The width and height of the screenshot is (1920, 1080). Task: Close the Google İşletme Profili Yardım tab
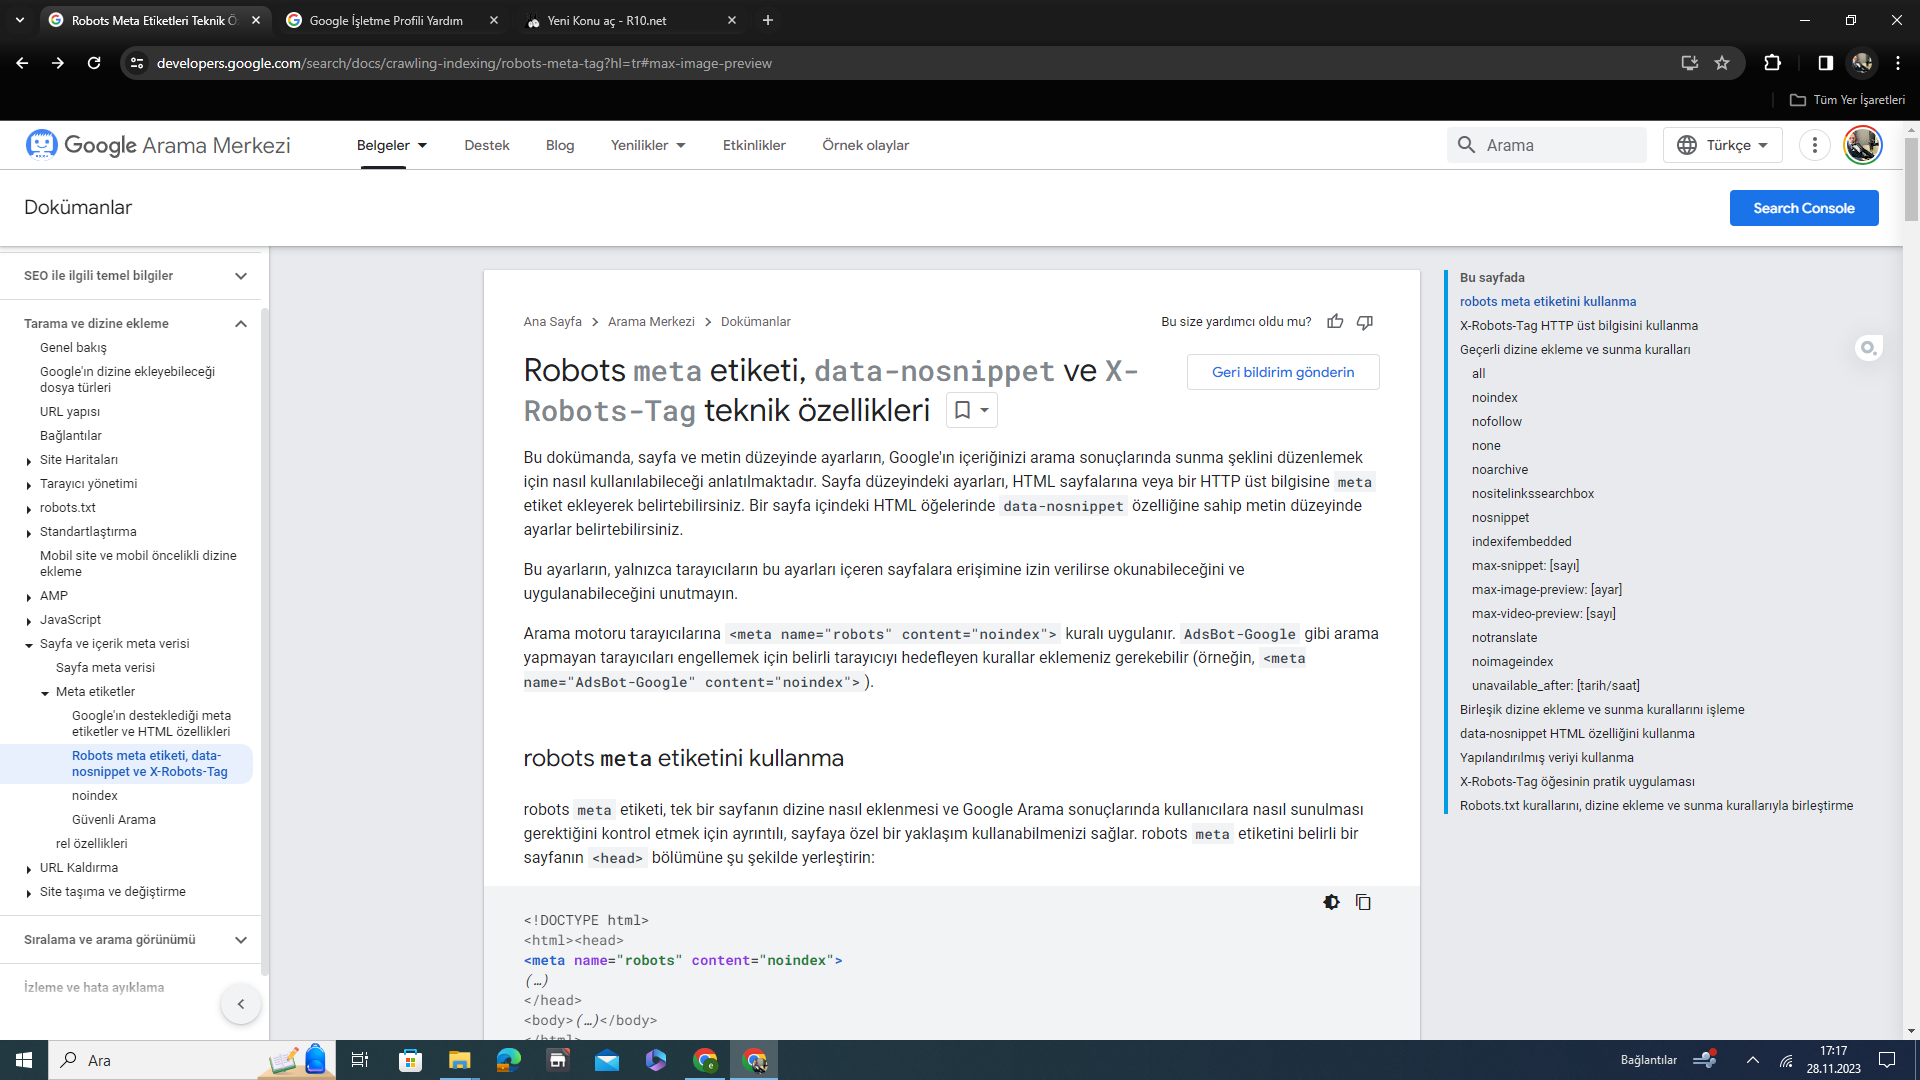494,20
